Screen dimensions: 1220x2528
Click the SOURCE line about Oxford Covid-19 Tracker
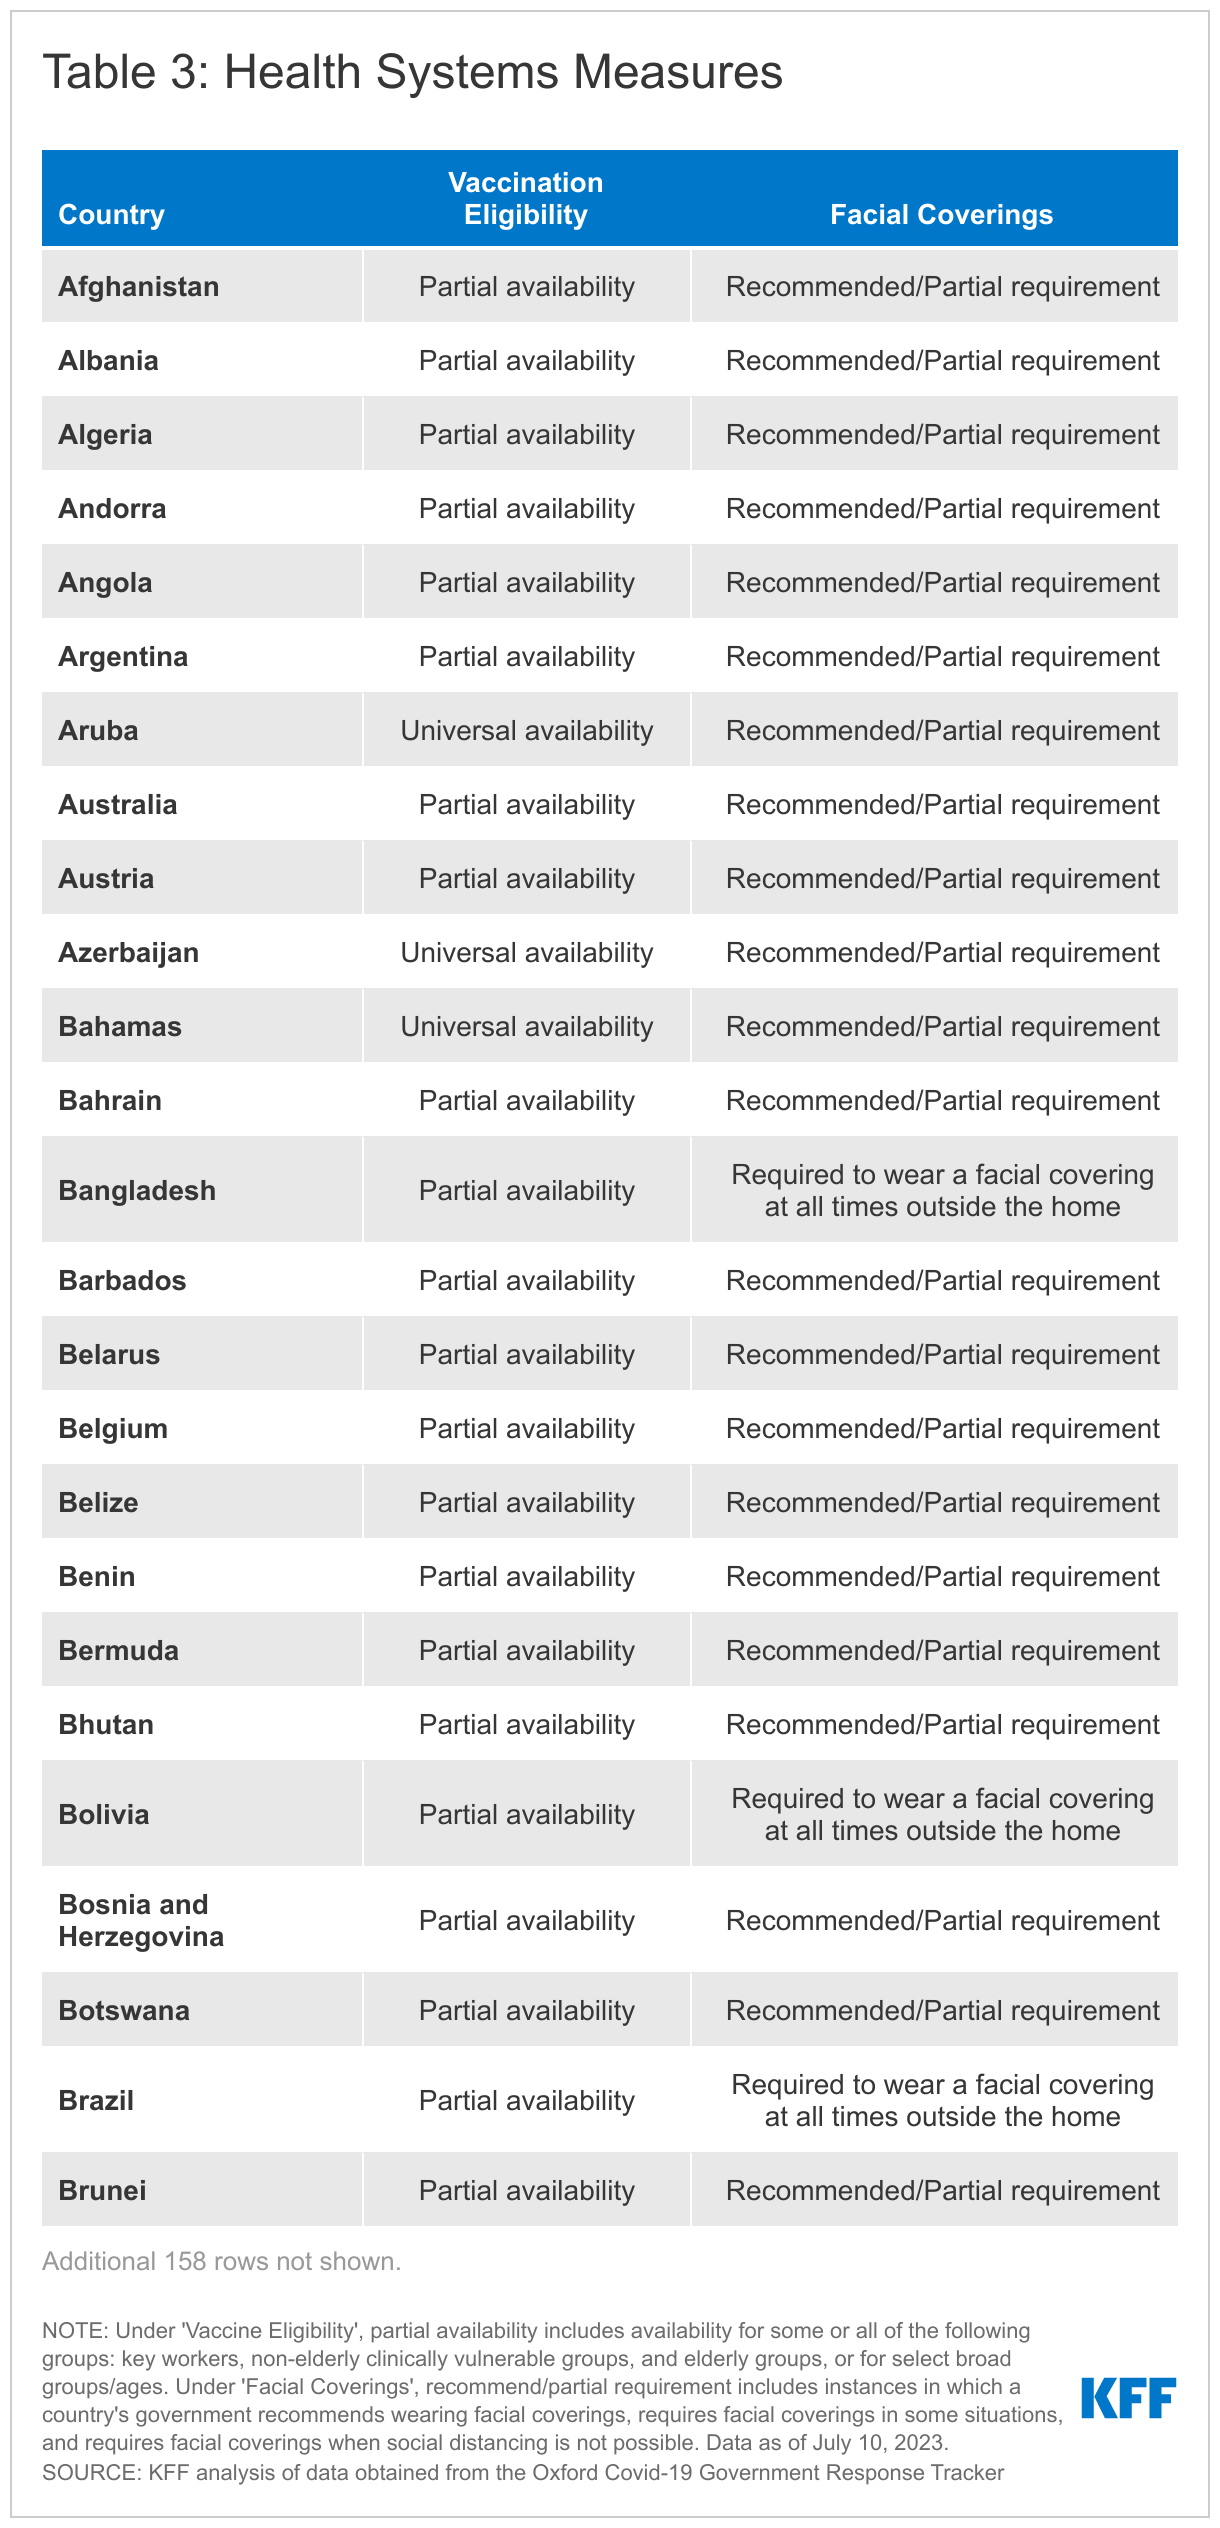[522, 2472]
